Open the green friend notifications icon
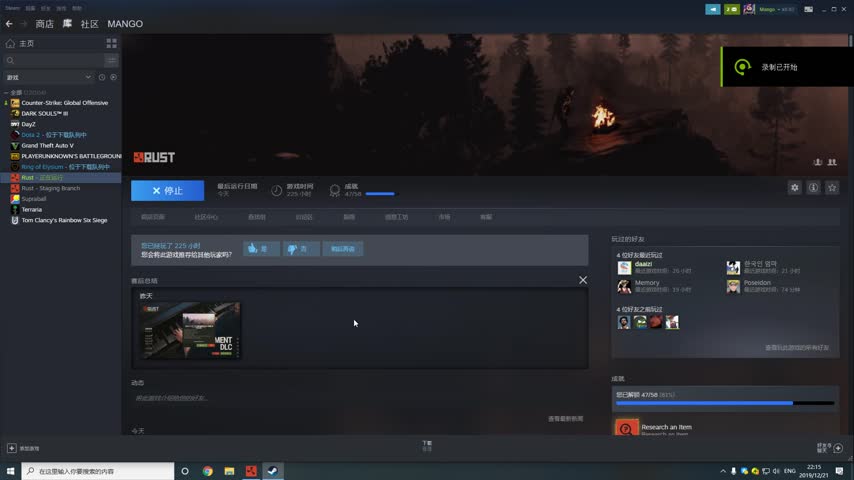The width and height of the screenshot is (854, 480). click(731, 9)
